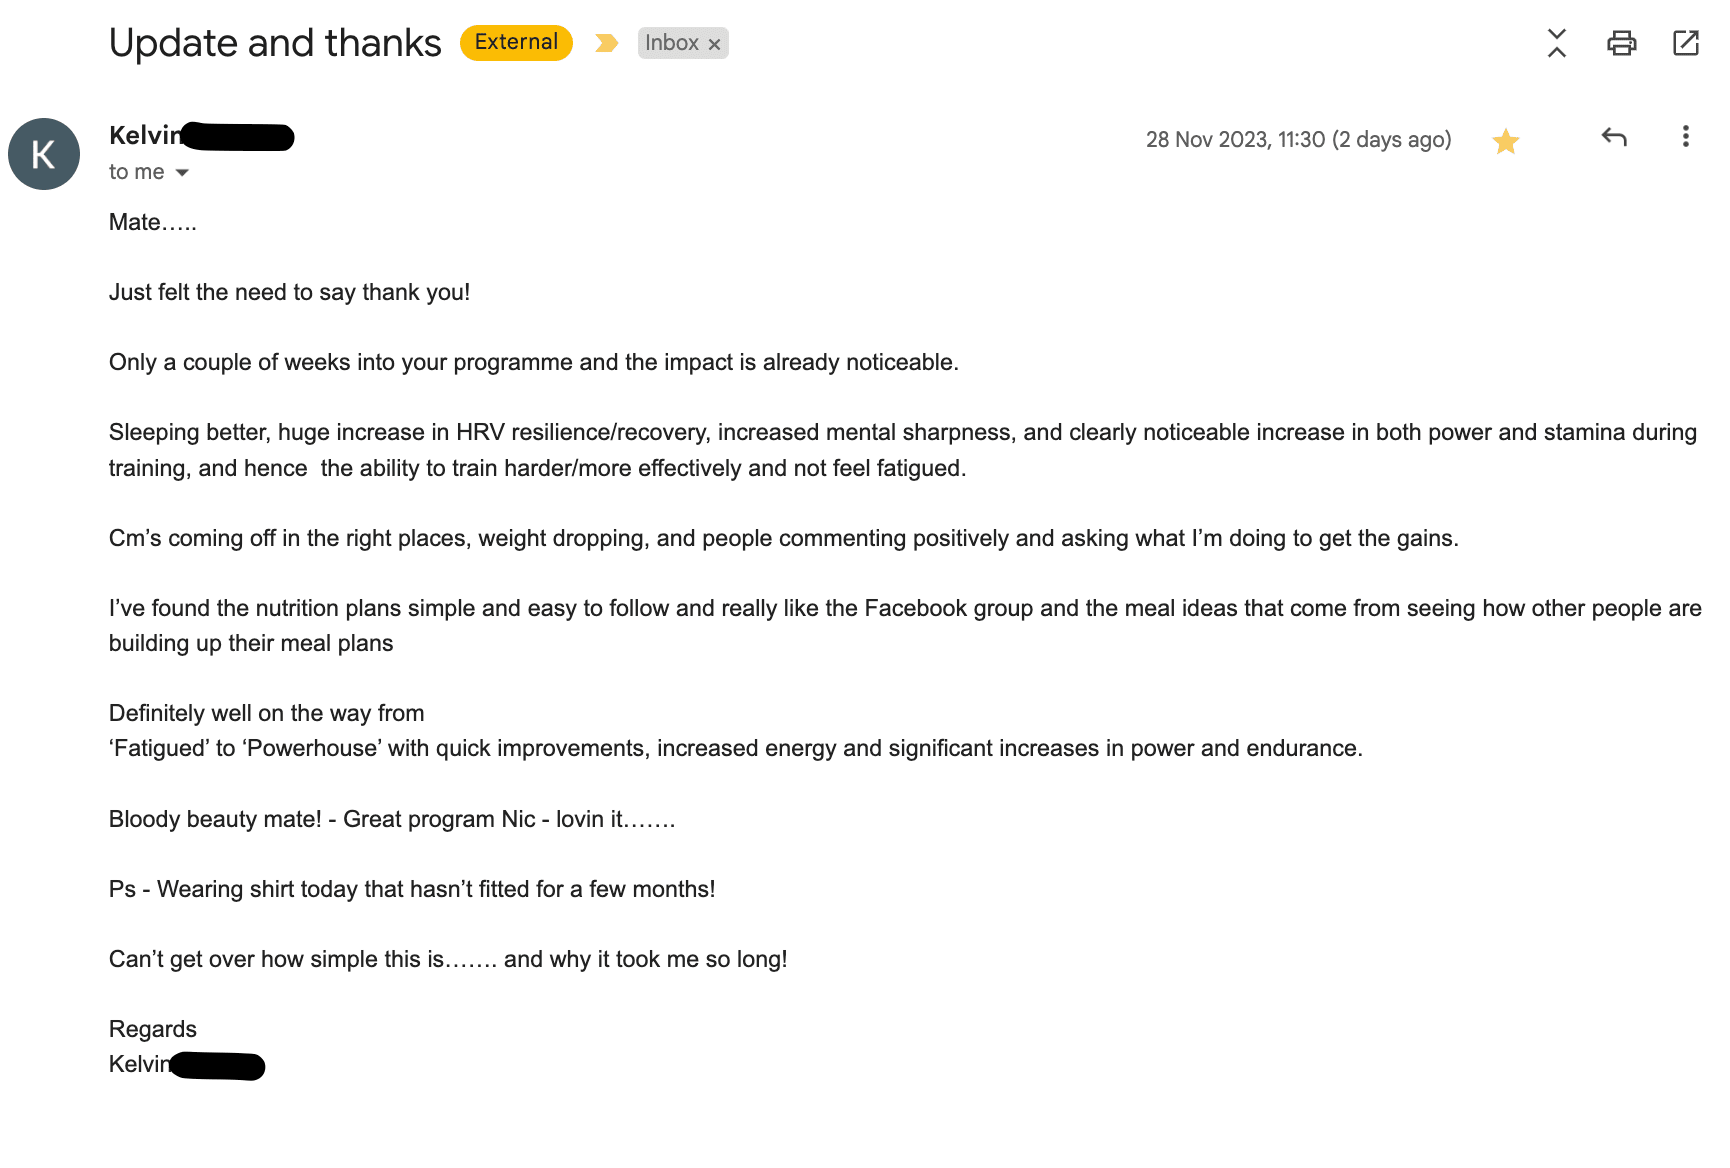Toggle the yellow star on this email

tap(1506, 141)
